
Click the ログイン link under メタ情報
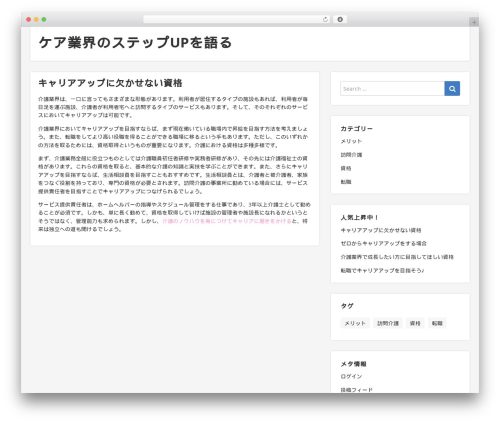click(351, 376)
